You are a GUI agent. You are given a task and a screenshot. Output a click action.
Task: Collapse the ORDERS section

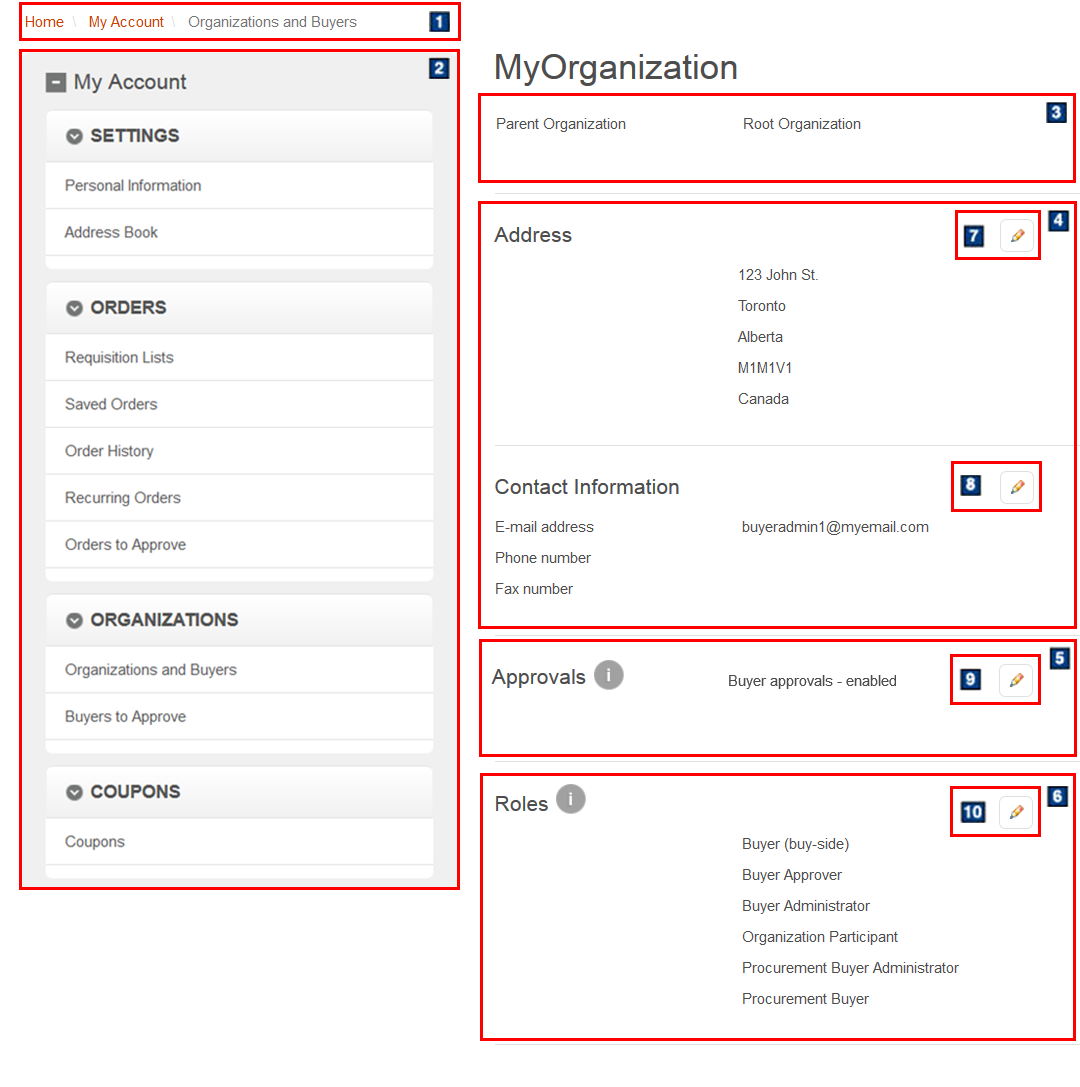tap(74, 308)
